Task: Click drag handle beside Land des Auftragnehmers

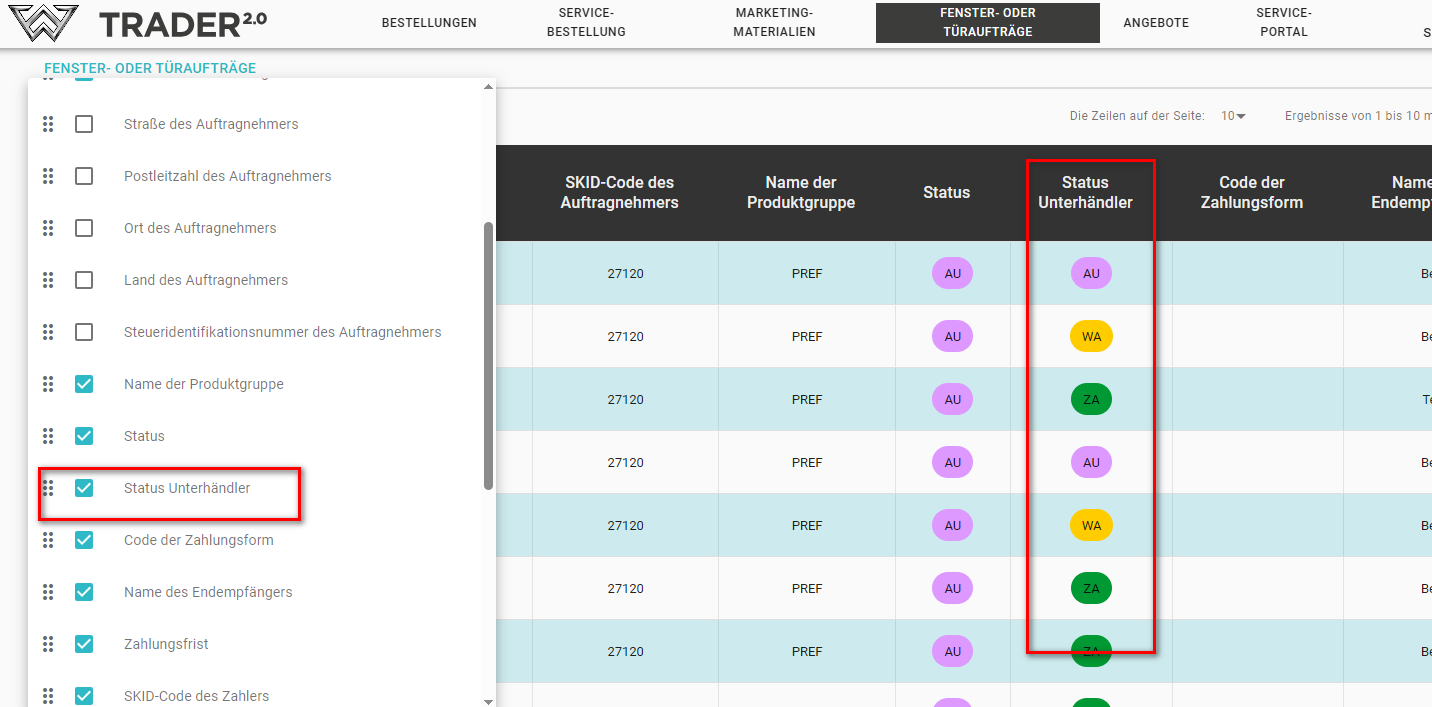Action: (47, 280)
